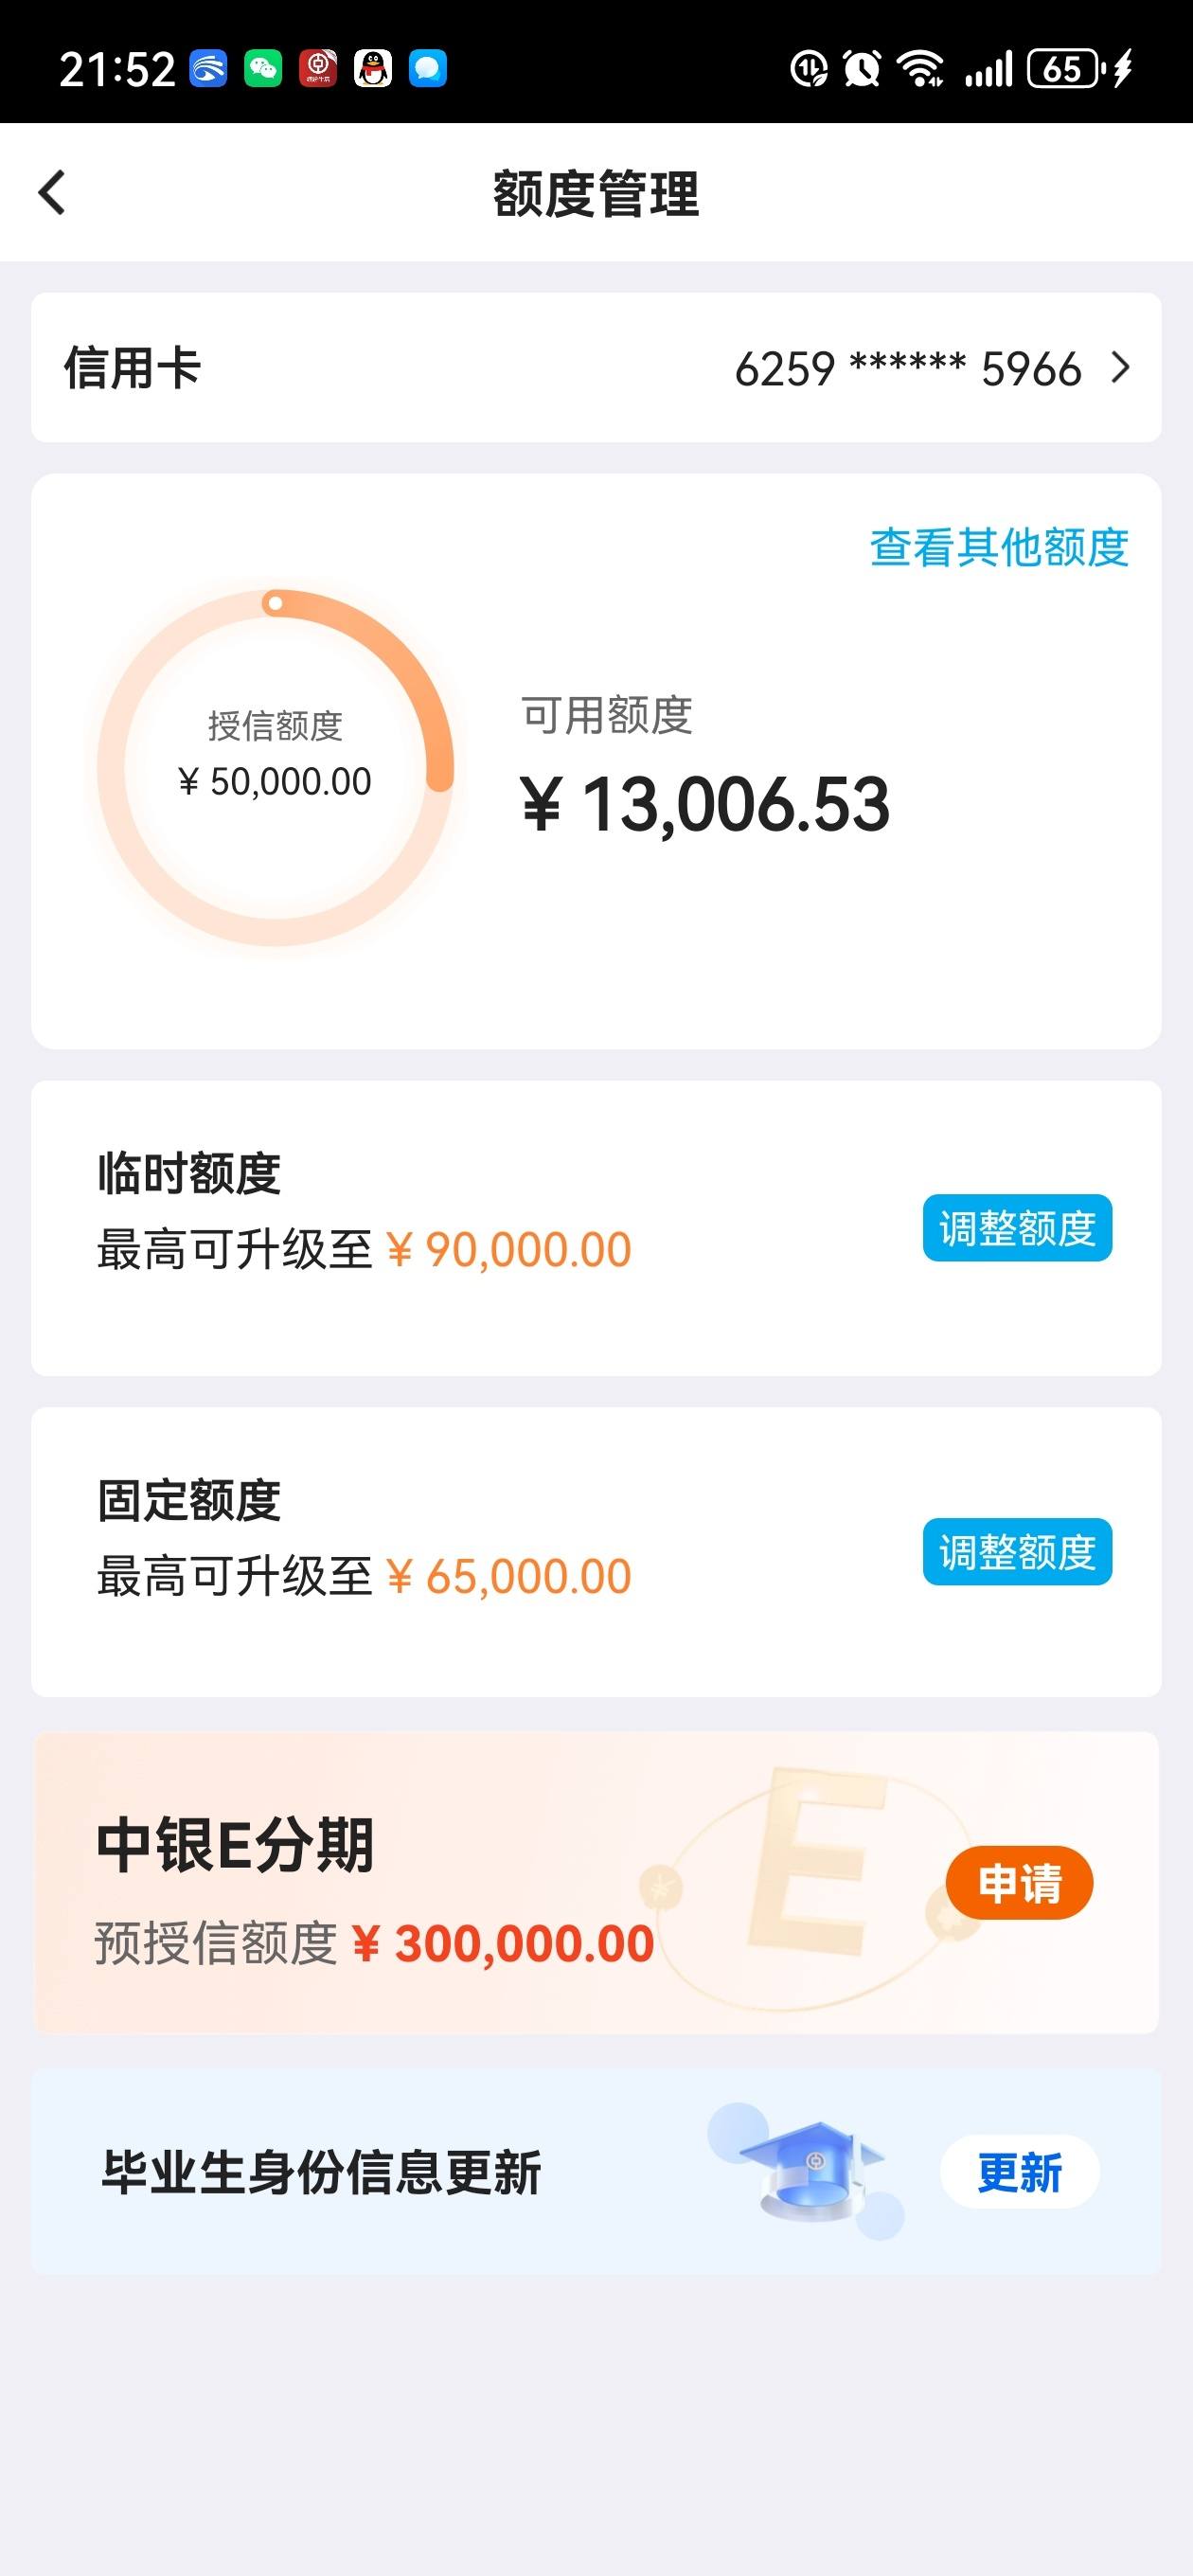Tap the Bank of China notification icon
The height and width of the screenshot is (2576, 1193).
pyautogui.click(x=318, y=69)
